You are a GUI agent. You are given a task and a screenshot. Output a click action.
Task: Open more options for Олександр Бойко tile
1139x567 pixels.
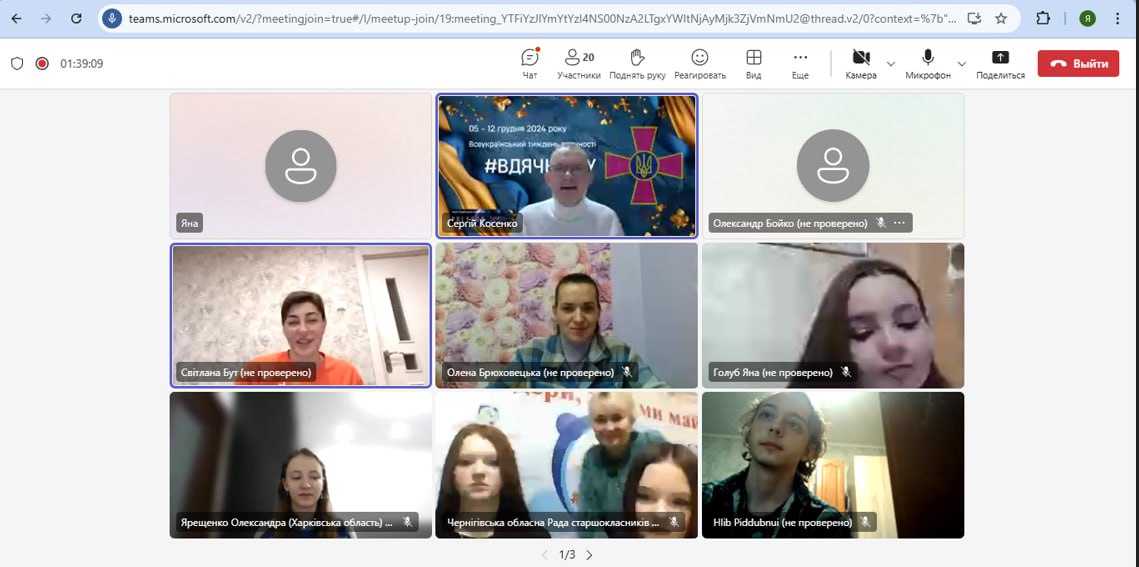pos(899,223)
